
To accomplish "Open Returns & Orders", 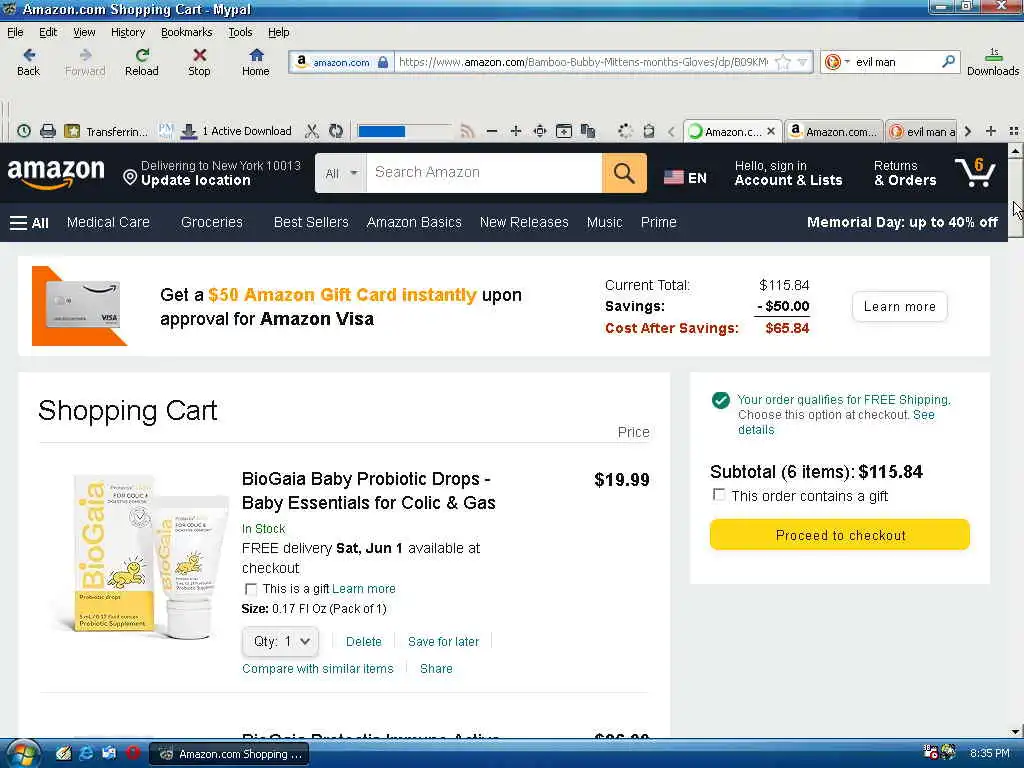I will coord(905,173).
